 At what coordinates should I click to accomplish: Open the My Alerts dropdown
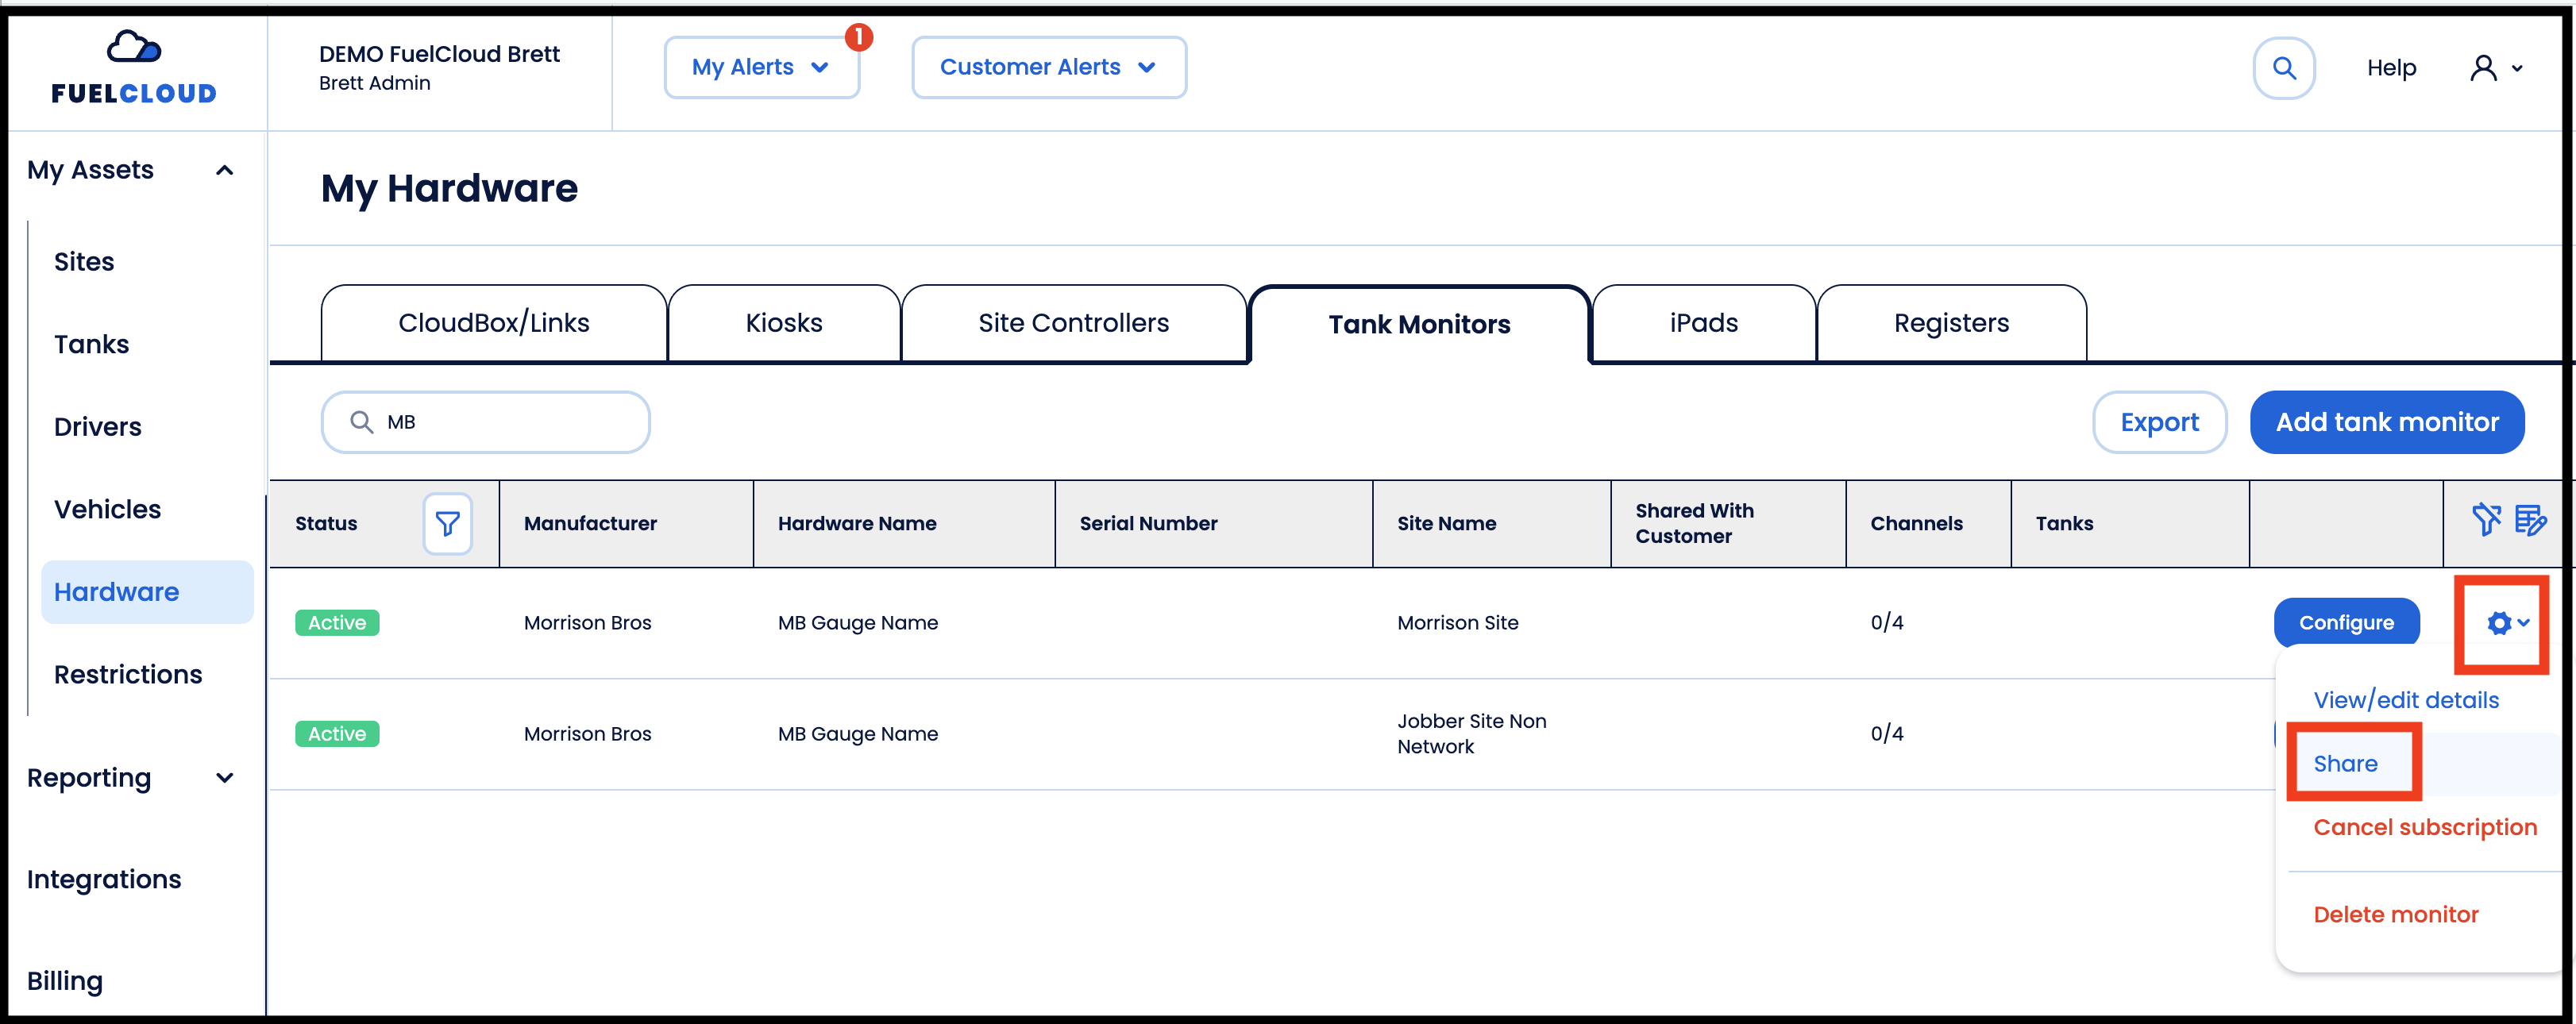tap(762, 67)
